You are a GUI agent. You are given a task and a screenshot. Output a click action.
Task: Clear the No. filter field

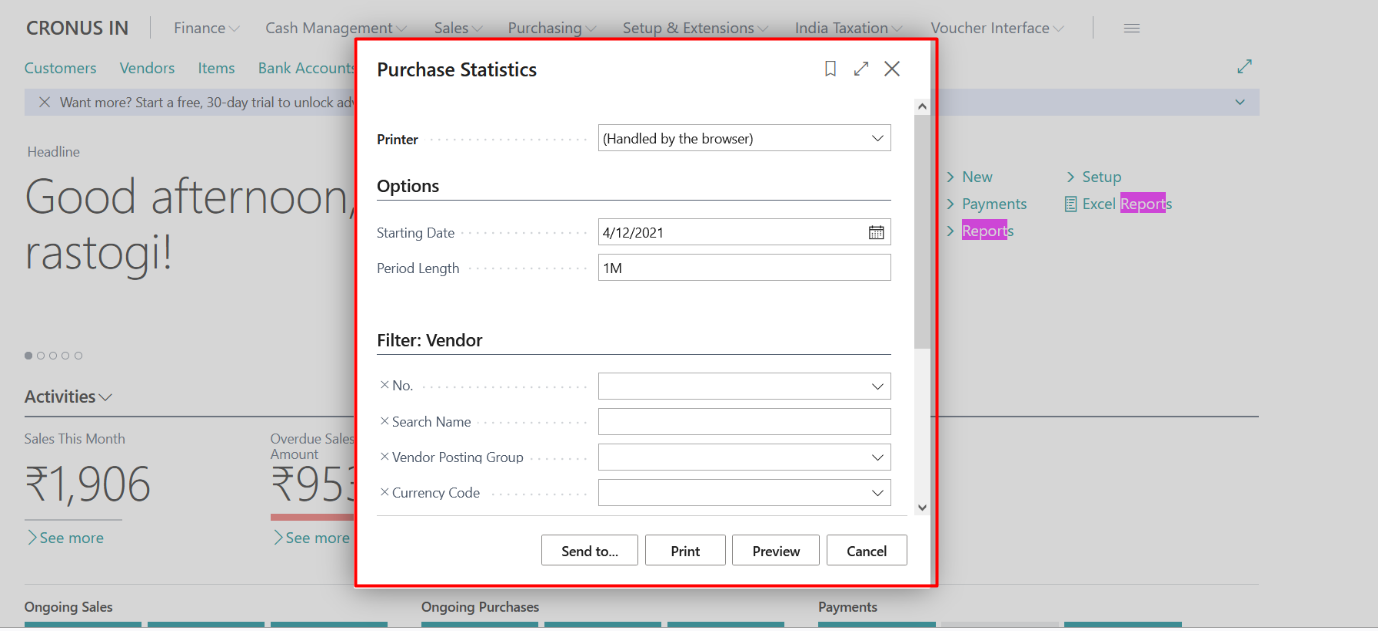point(385,385)
